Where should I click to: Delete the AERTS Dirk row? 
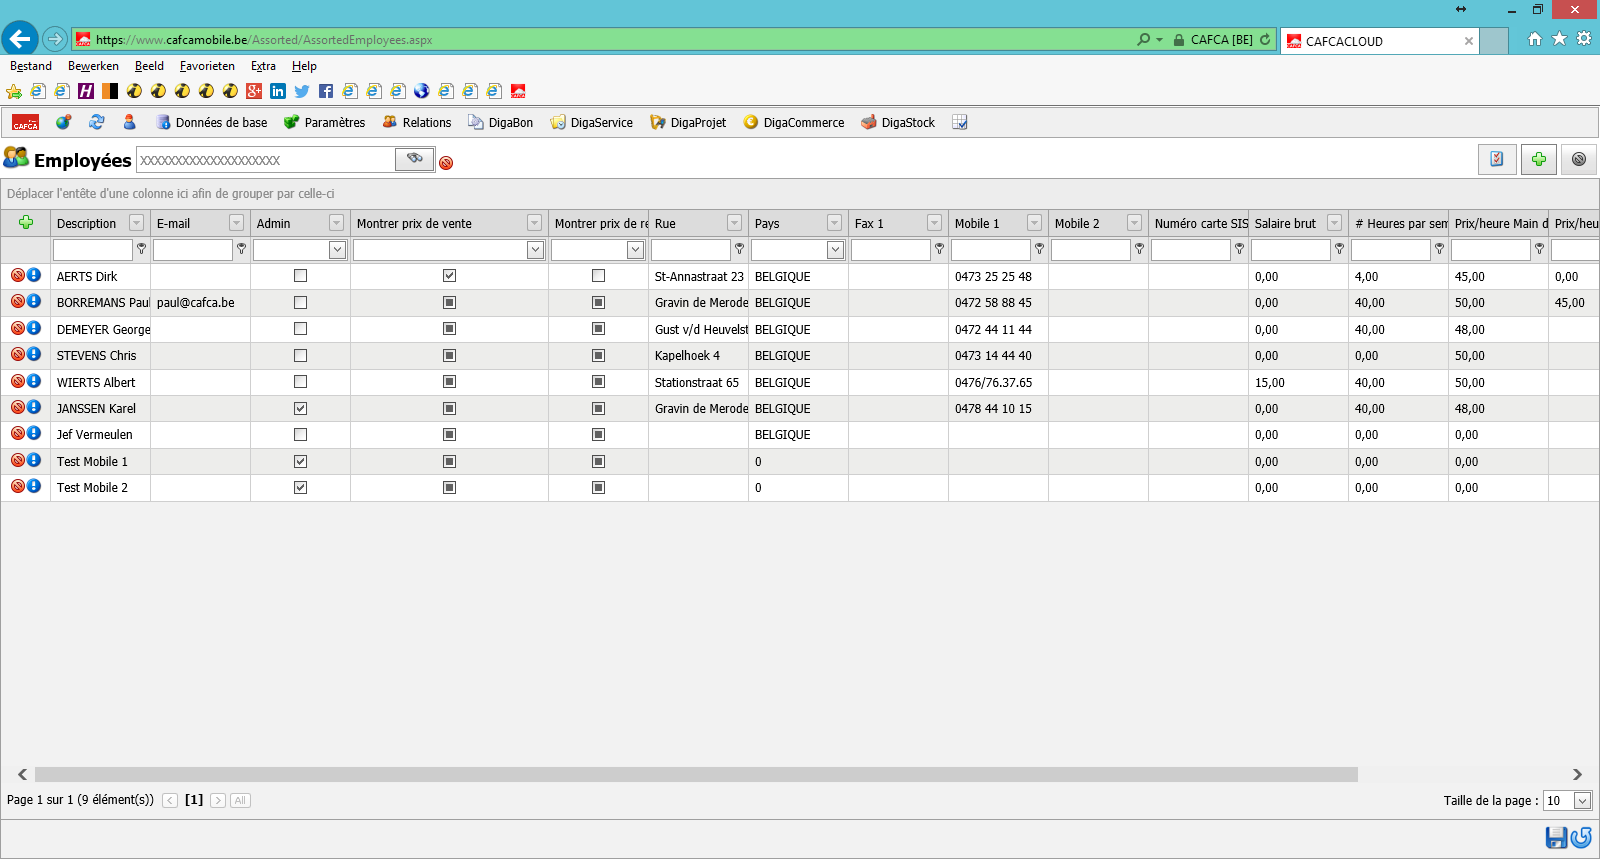pos(18,275)
